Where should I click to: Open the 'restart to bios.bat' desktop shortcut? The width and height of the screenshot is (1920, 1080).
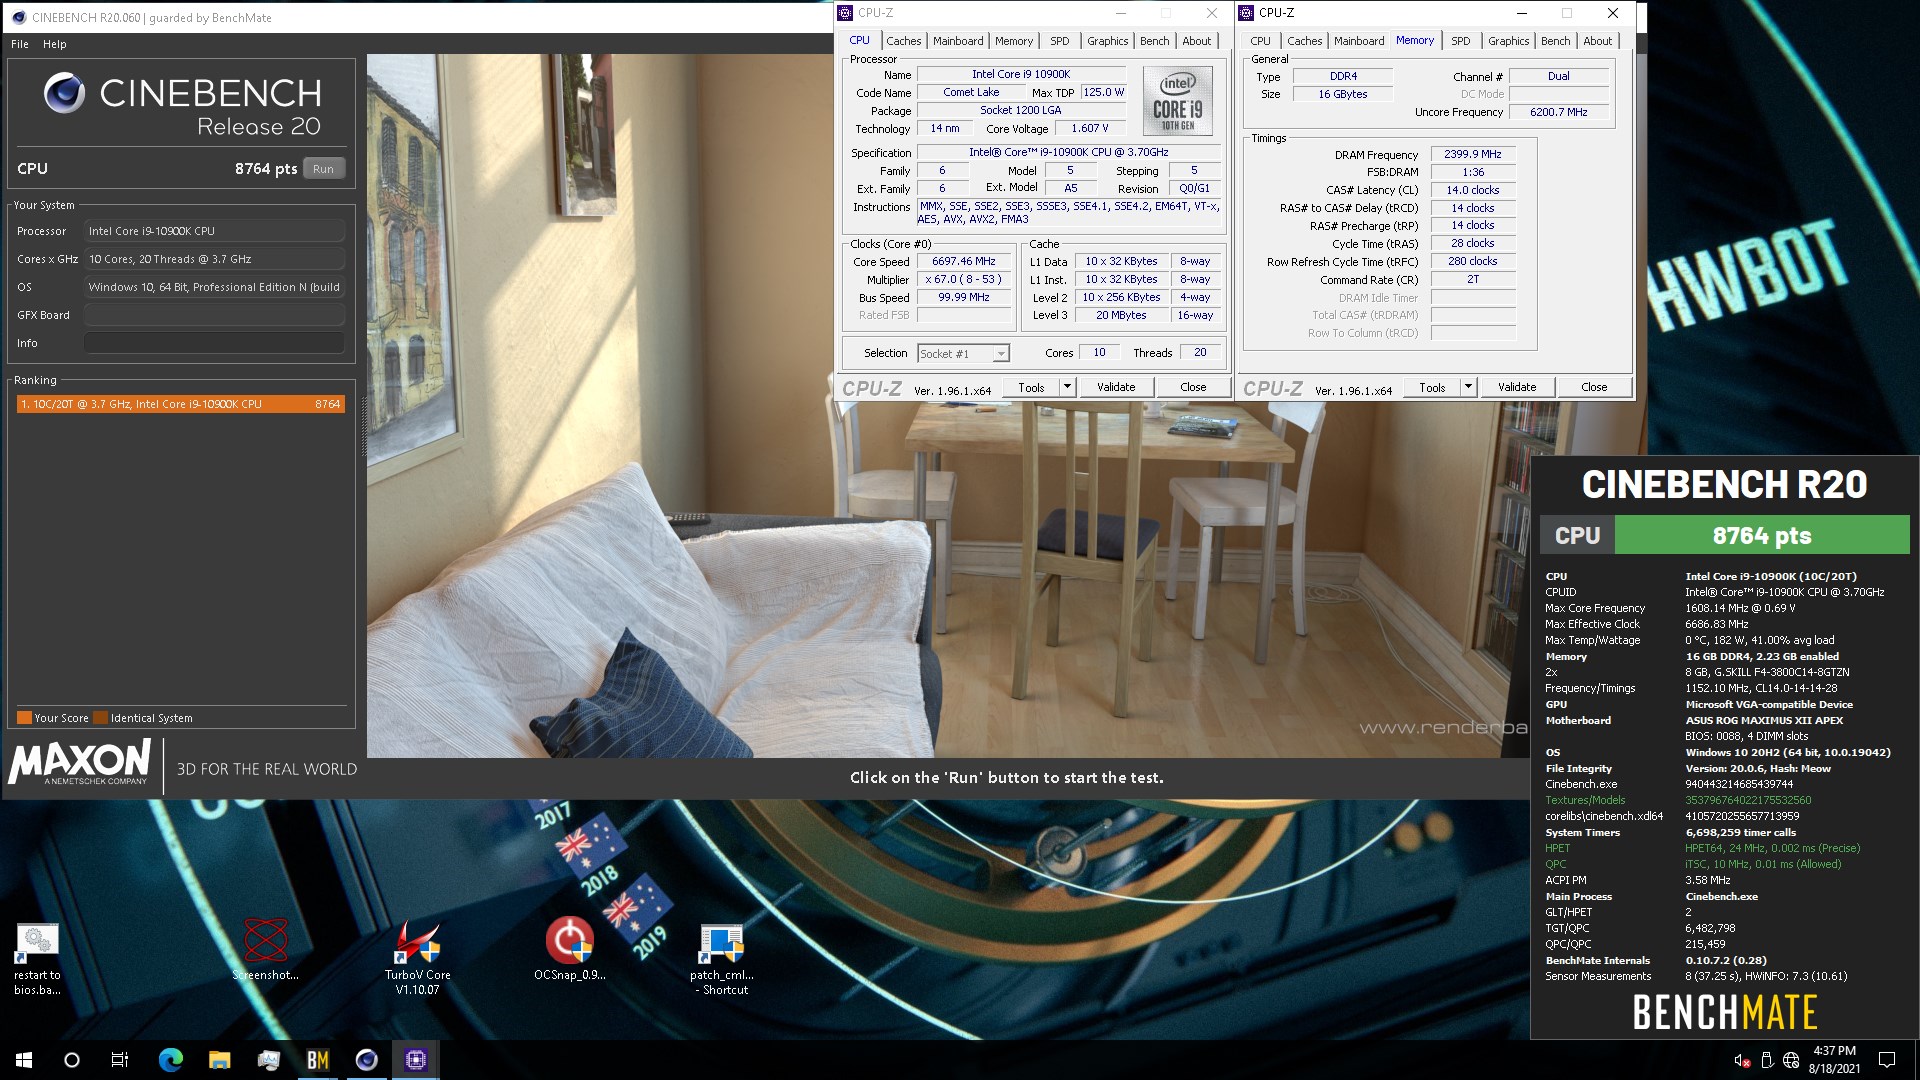(x=37, y=958)
